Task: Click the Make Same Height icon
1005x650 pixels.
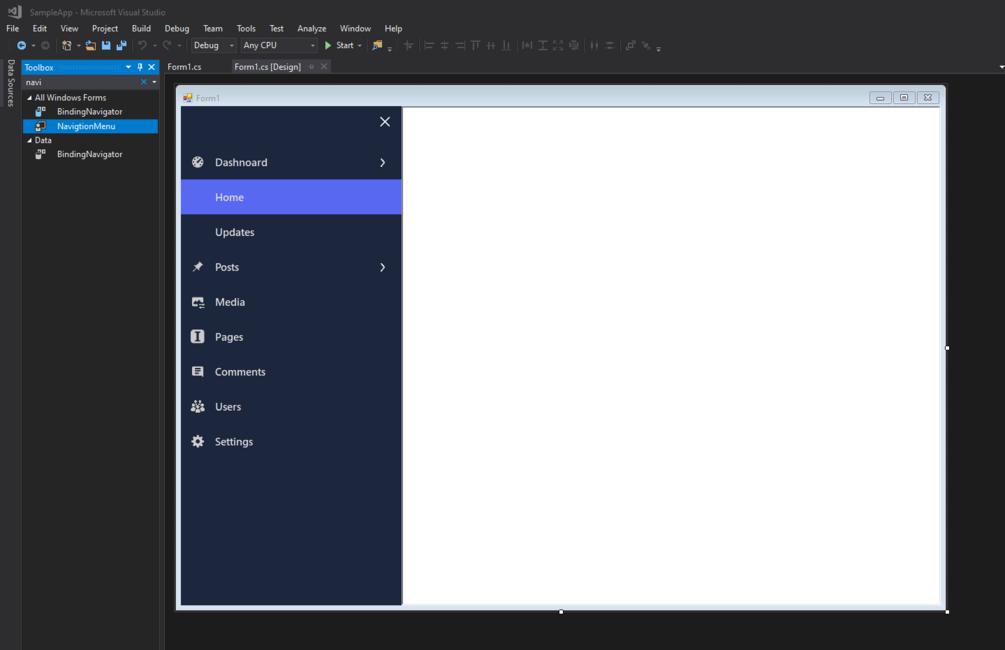Action: [x=543, y=46]
